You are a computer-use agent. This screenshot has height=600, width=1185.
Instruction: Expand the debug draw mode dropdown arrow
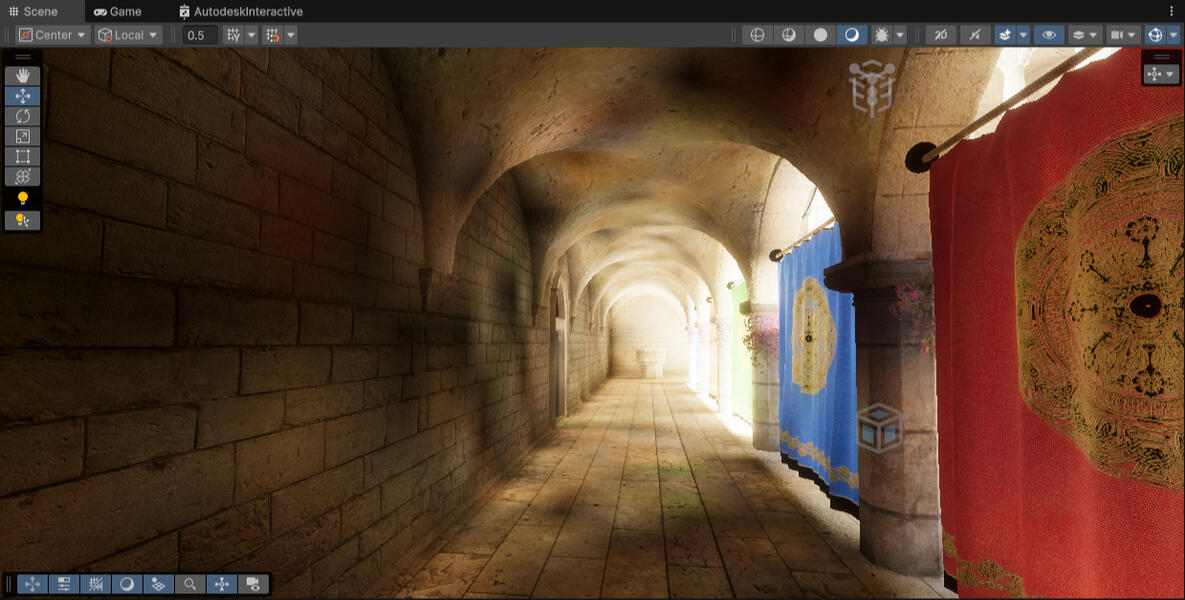[901, 35]
